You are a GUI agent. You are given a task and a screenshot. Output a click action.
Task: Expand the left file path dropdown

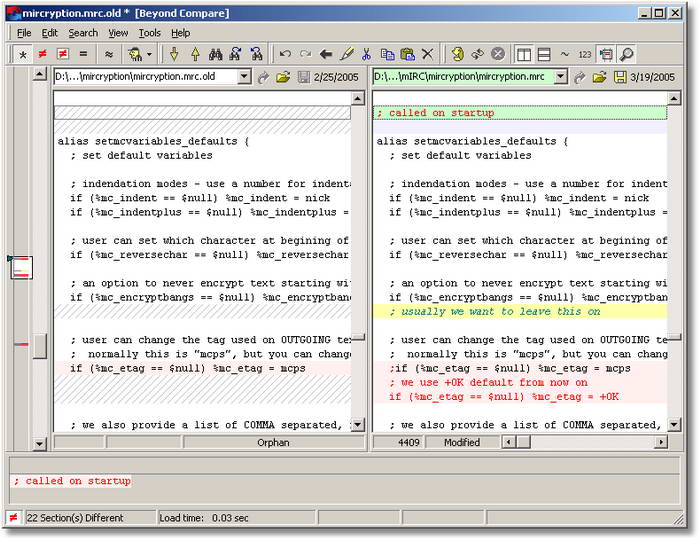[244, 76]
